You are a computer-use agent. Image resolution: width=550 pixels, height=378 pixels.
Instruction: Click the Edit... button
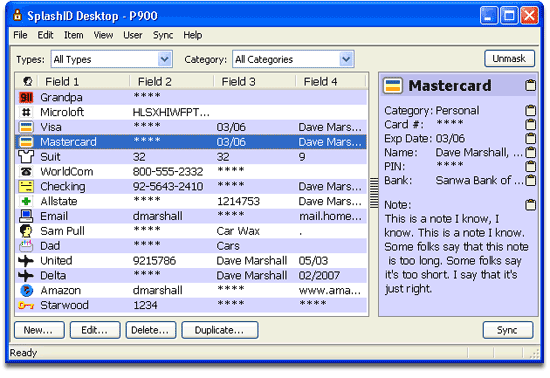[x=95, y=330]
